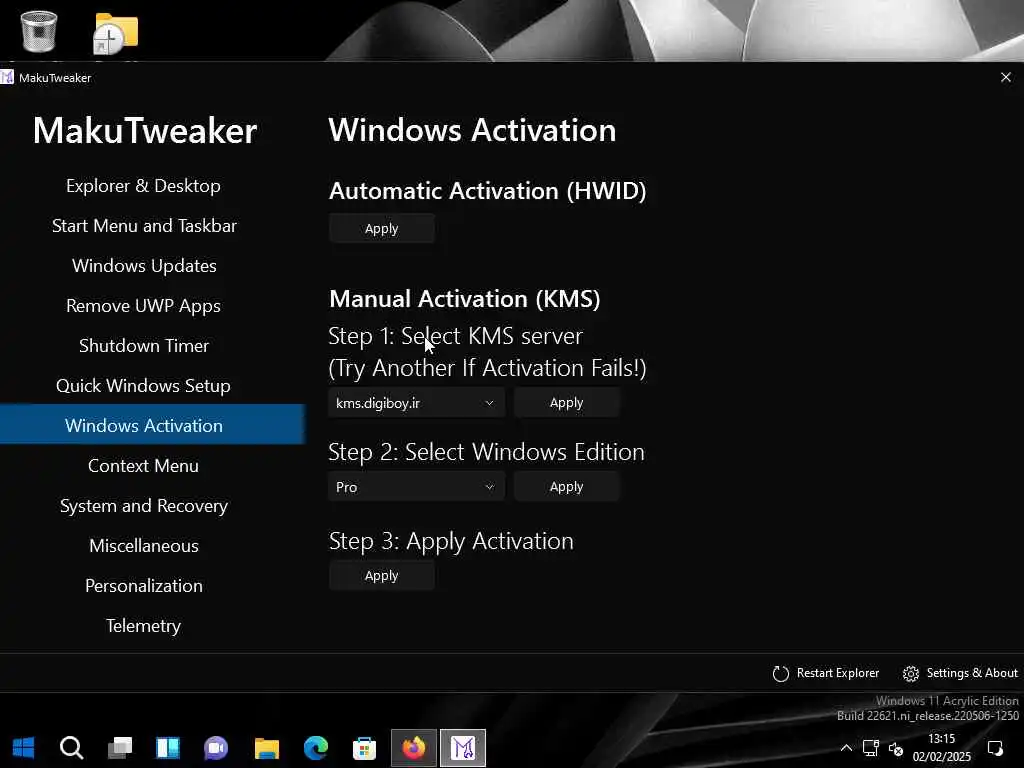Launch the Chat app from taskbar

(x=216, y=748)
